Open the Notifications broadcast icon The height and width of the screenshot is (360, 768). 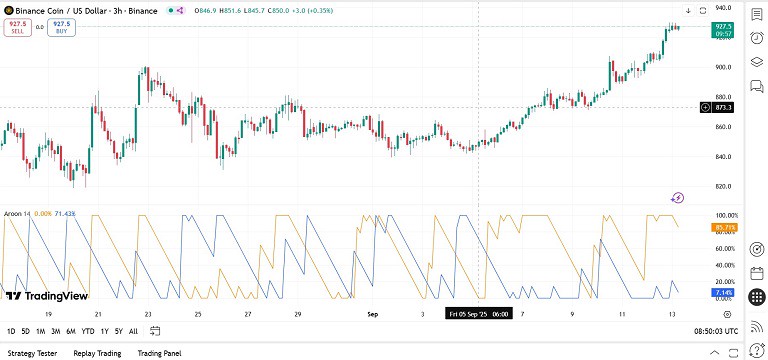pos(757,326)
